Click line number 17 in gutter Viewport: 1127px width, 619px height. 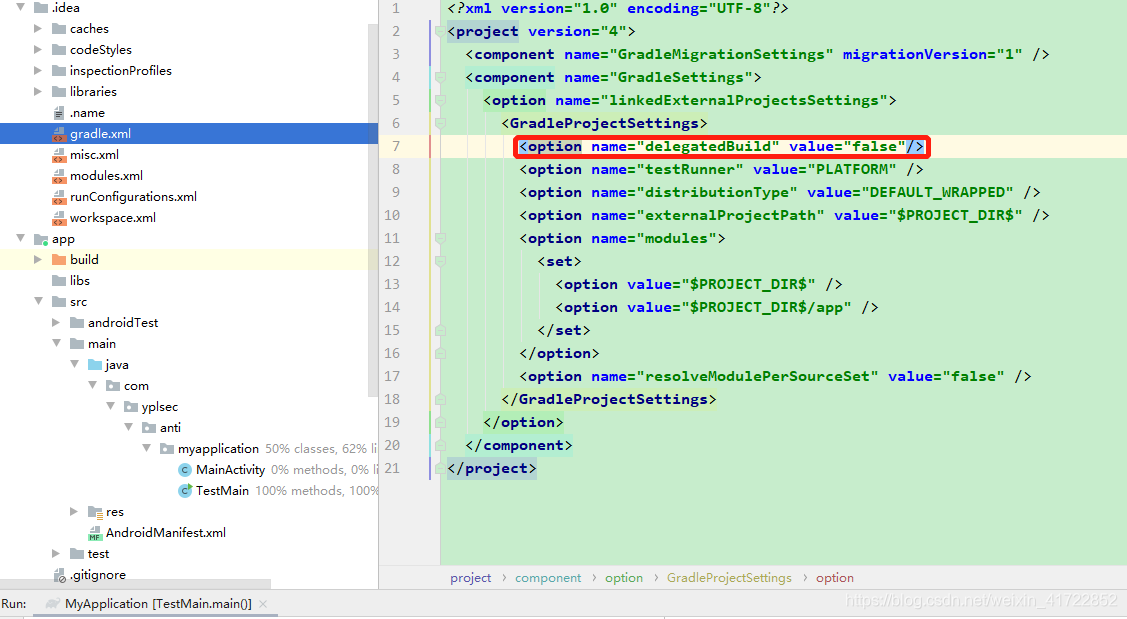click(x=392, y=376)
